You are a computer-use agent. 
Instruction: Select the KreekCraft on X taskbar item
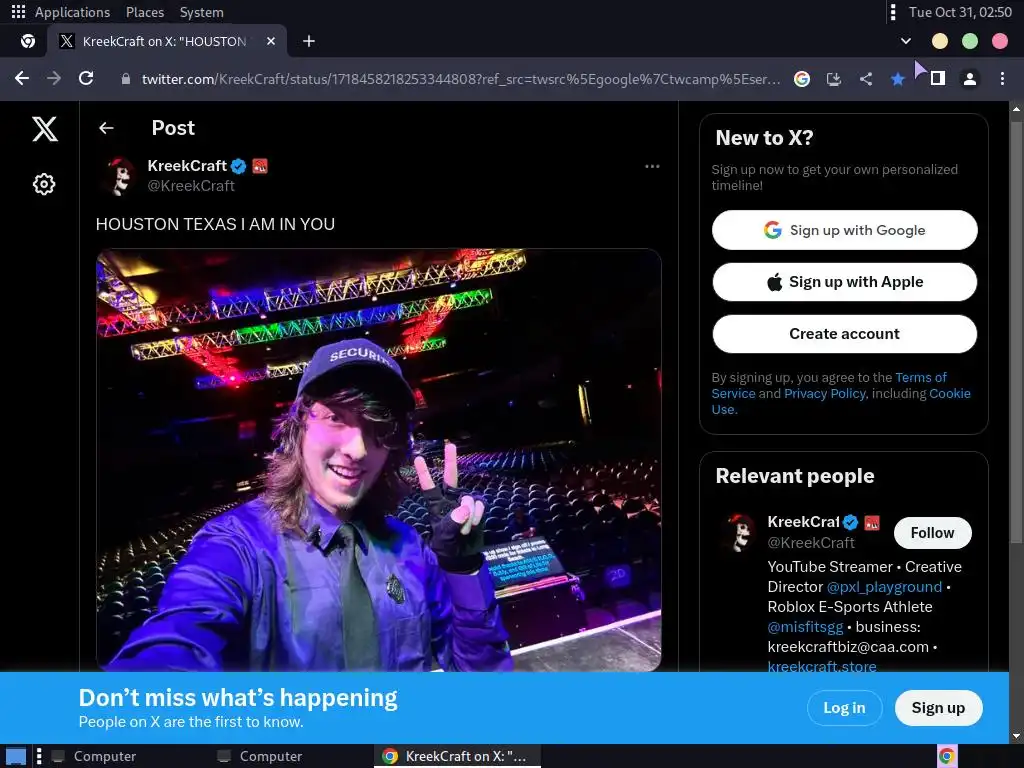(457, 756)
